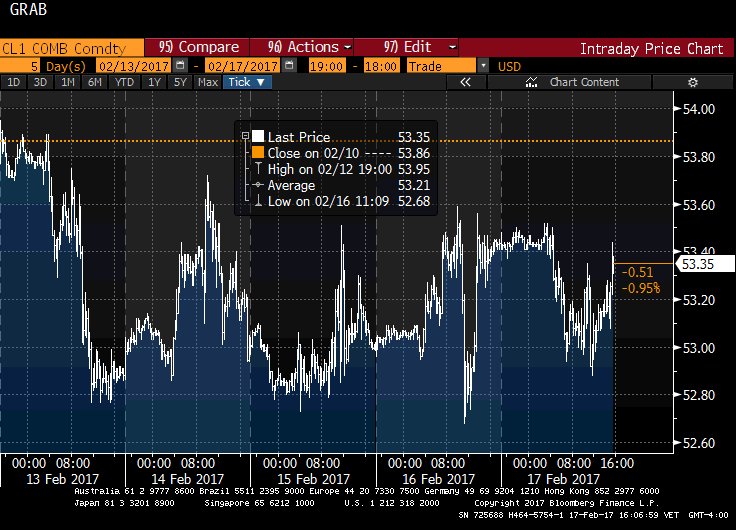Select the Max range button
Screen dimensions: 736x530
click(208, 83)
